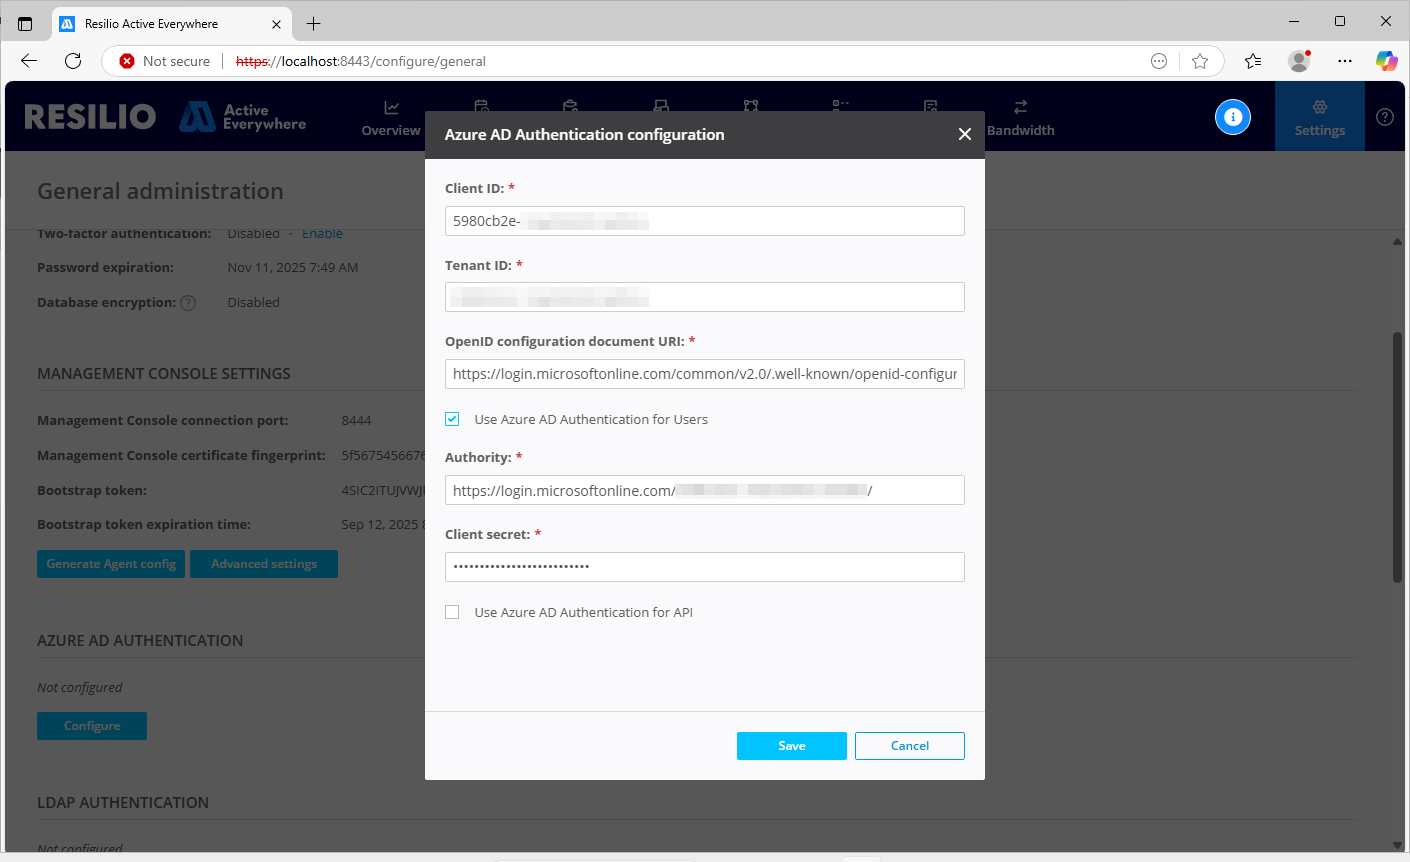Click the Generate Agent config button
1410x862 pixels.
(110, 563)
